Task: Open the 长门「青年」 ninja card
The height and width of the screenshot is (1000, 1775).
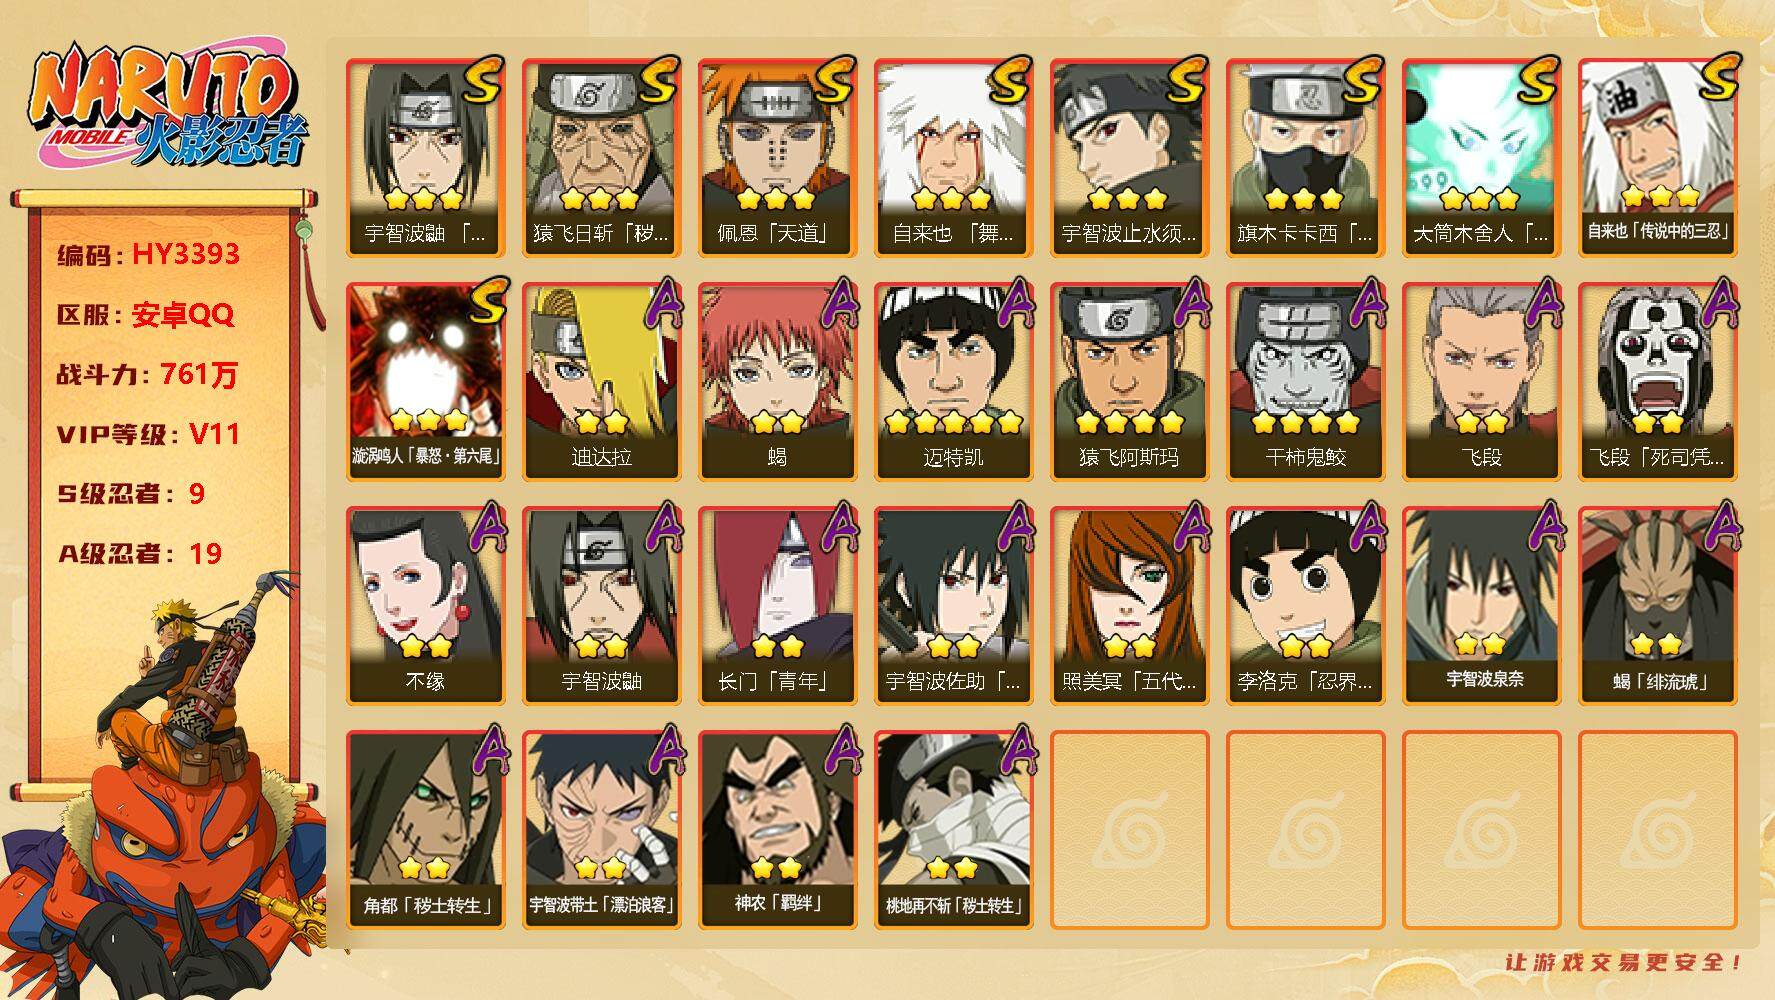Action: 777,606
